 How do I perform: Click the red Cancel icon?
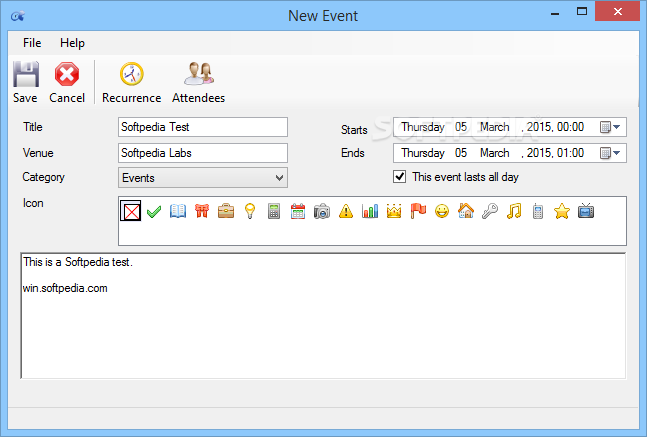click(x=67, y=74)
